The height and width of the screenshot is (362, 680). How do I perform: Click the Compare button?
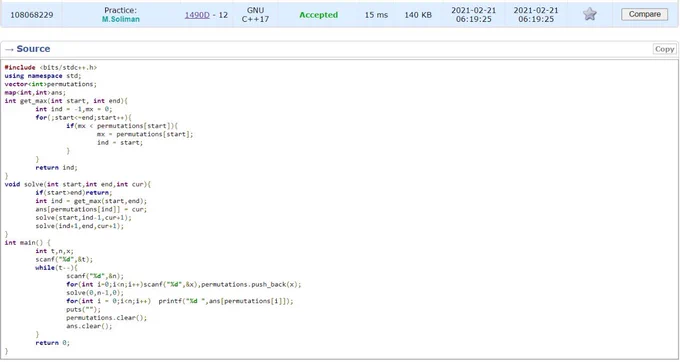pos(644,14)
